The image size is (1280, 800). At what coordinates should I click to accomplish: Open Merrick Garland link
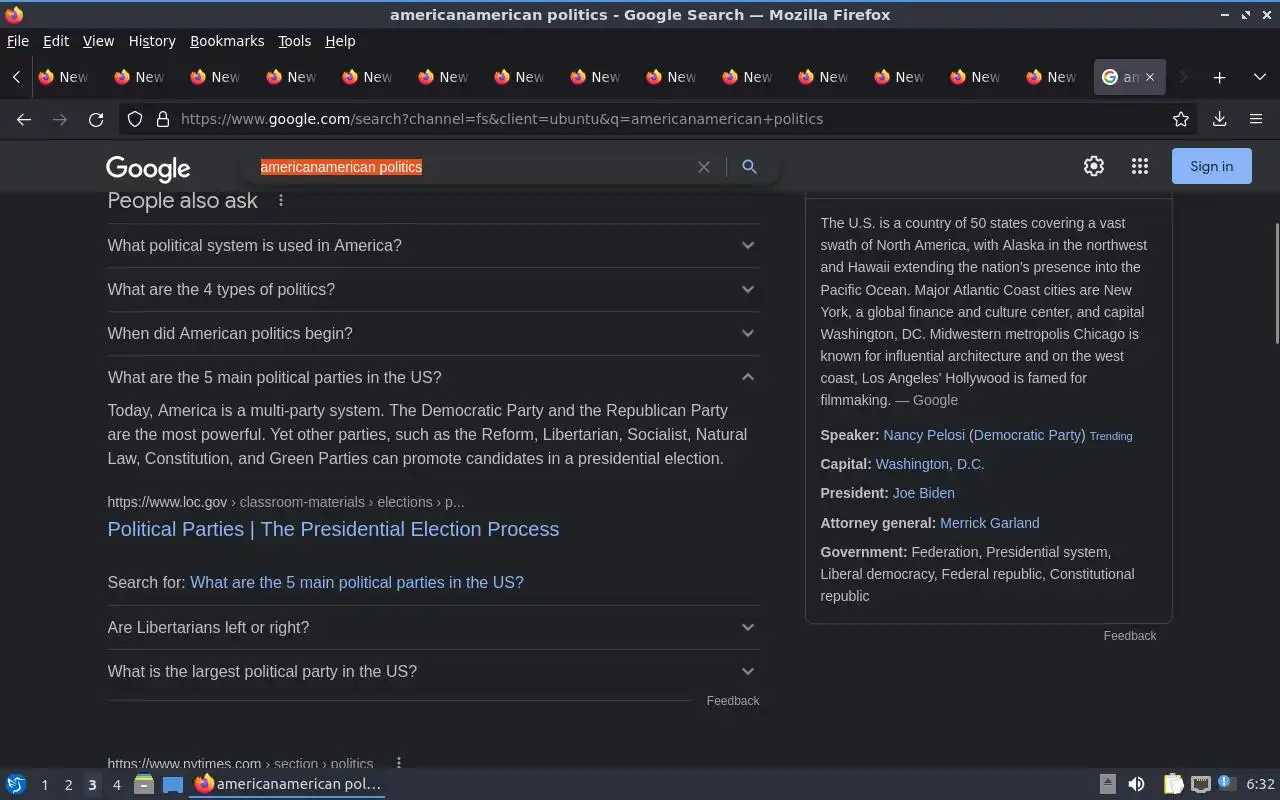(x=989, y=523)
